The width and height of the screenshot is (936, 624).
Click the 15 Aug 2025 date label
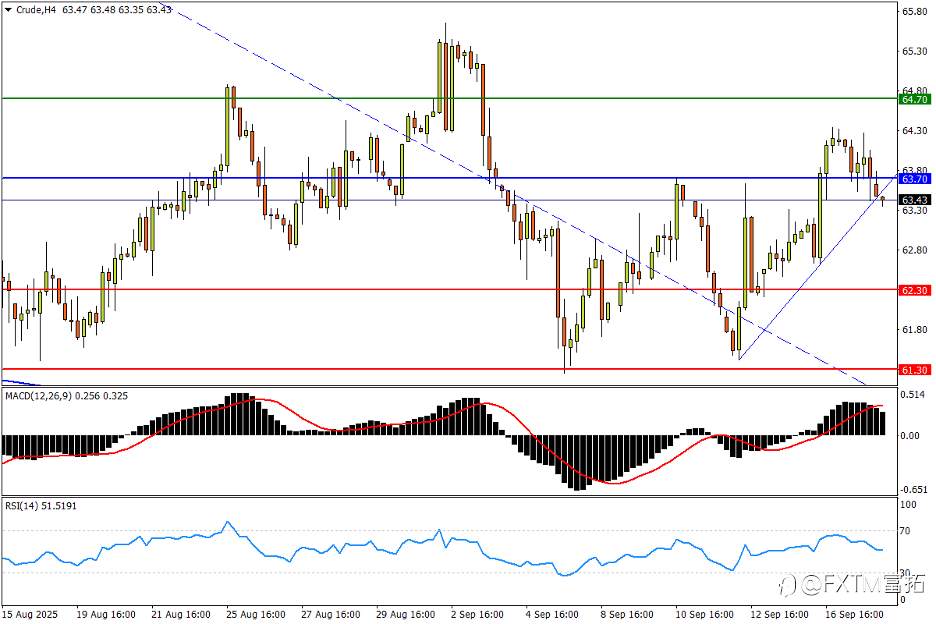coord(30,614)
